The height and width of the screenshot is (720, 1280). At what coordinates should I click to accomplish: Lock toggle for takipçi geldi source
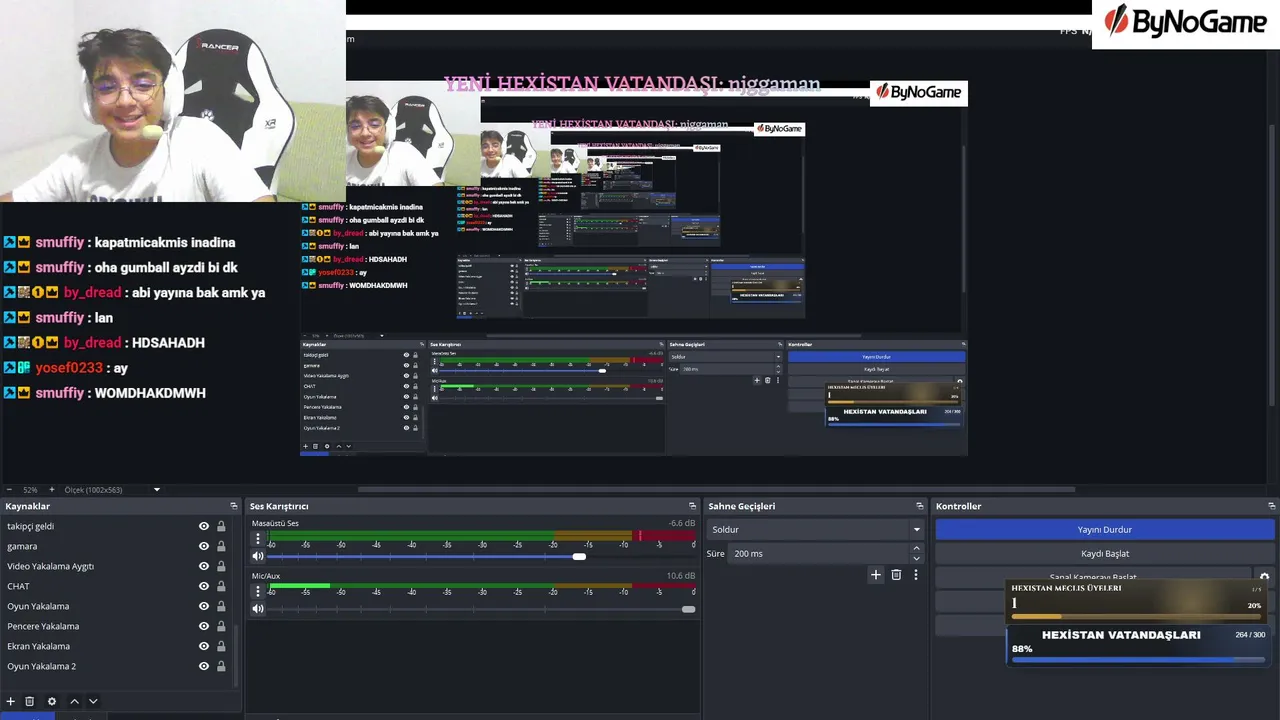(x=221, y=526)
